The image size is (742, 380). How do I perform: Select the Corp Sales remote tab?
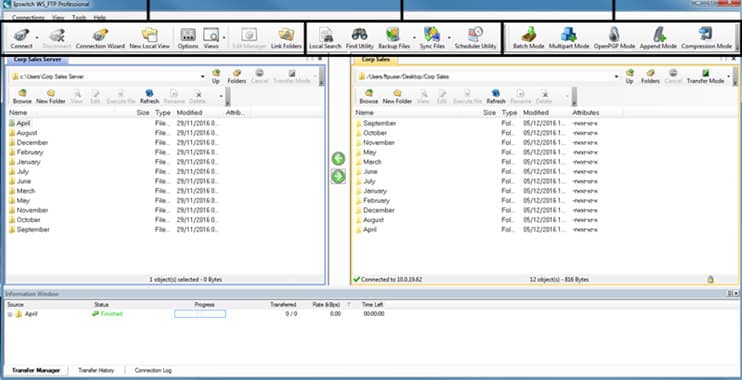pyautogui.click(x=376, y=60)
